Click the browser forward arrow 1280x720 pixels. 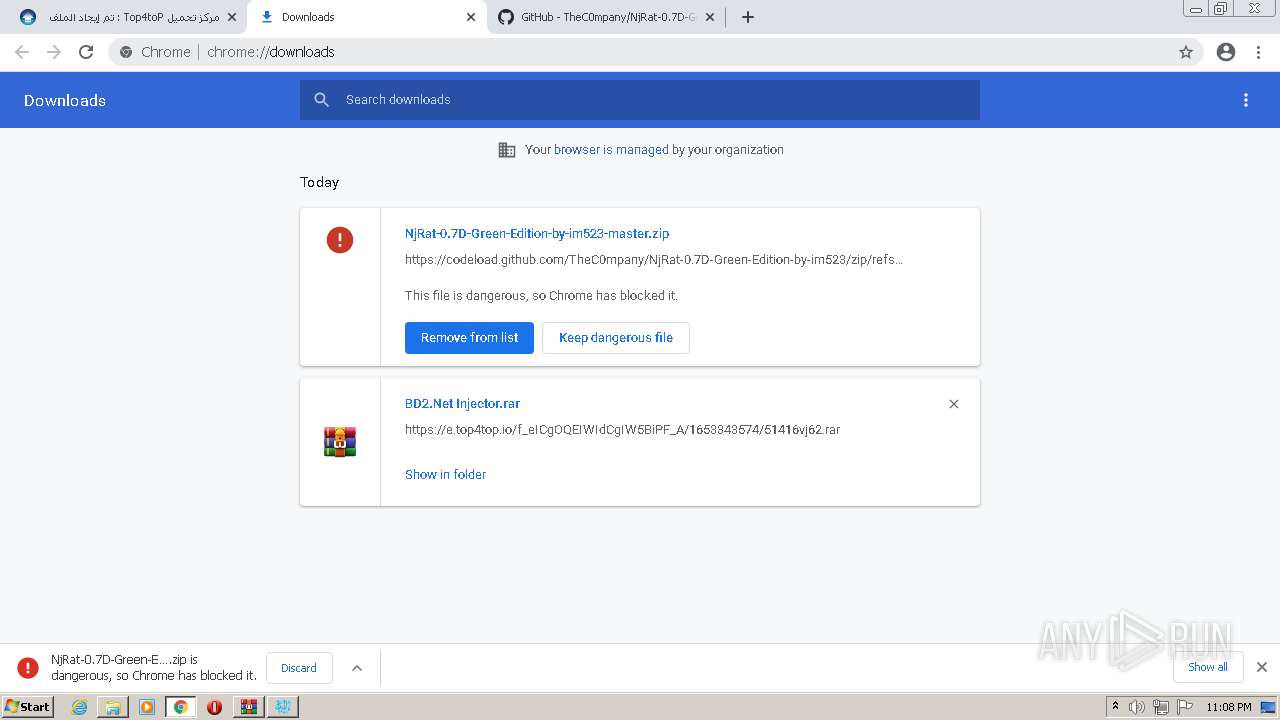click(54, 52)
